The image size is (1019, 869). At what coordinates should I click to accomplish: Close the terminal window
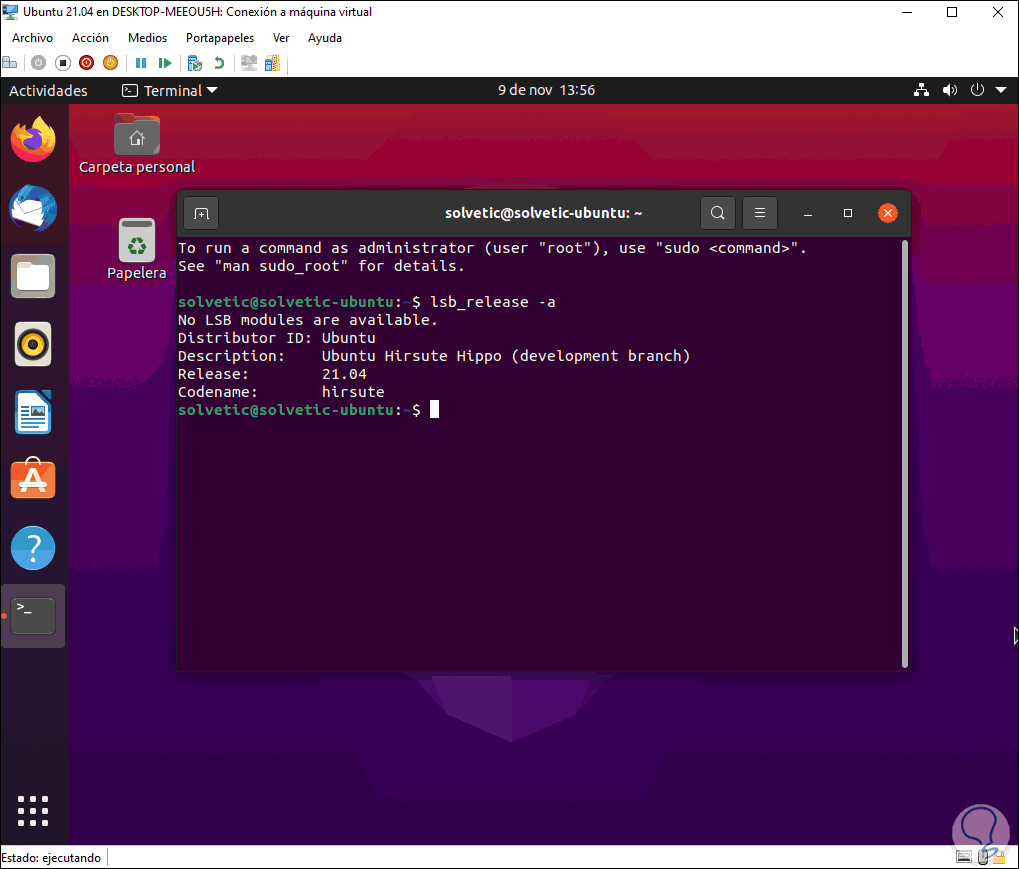point(888,213)
